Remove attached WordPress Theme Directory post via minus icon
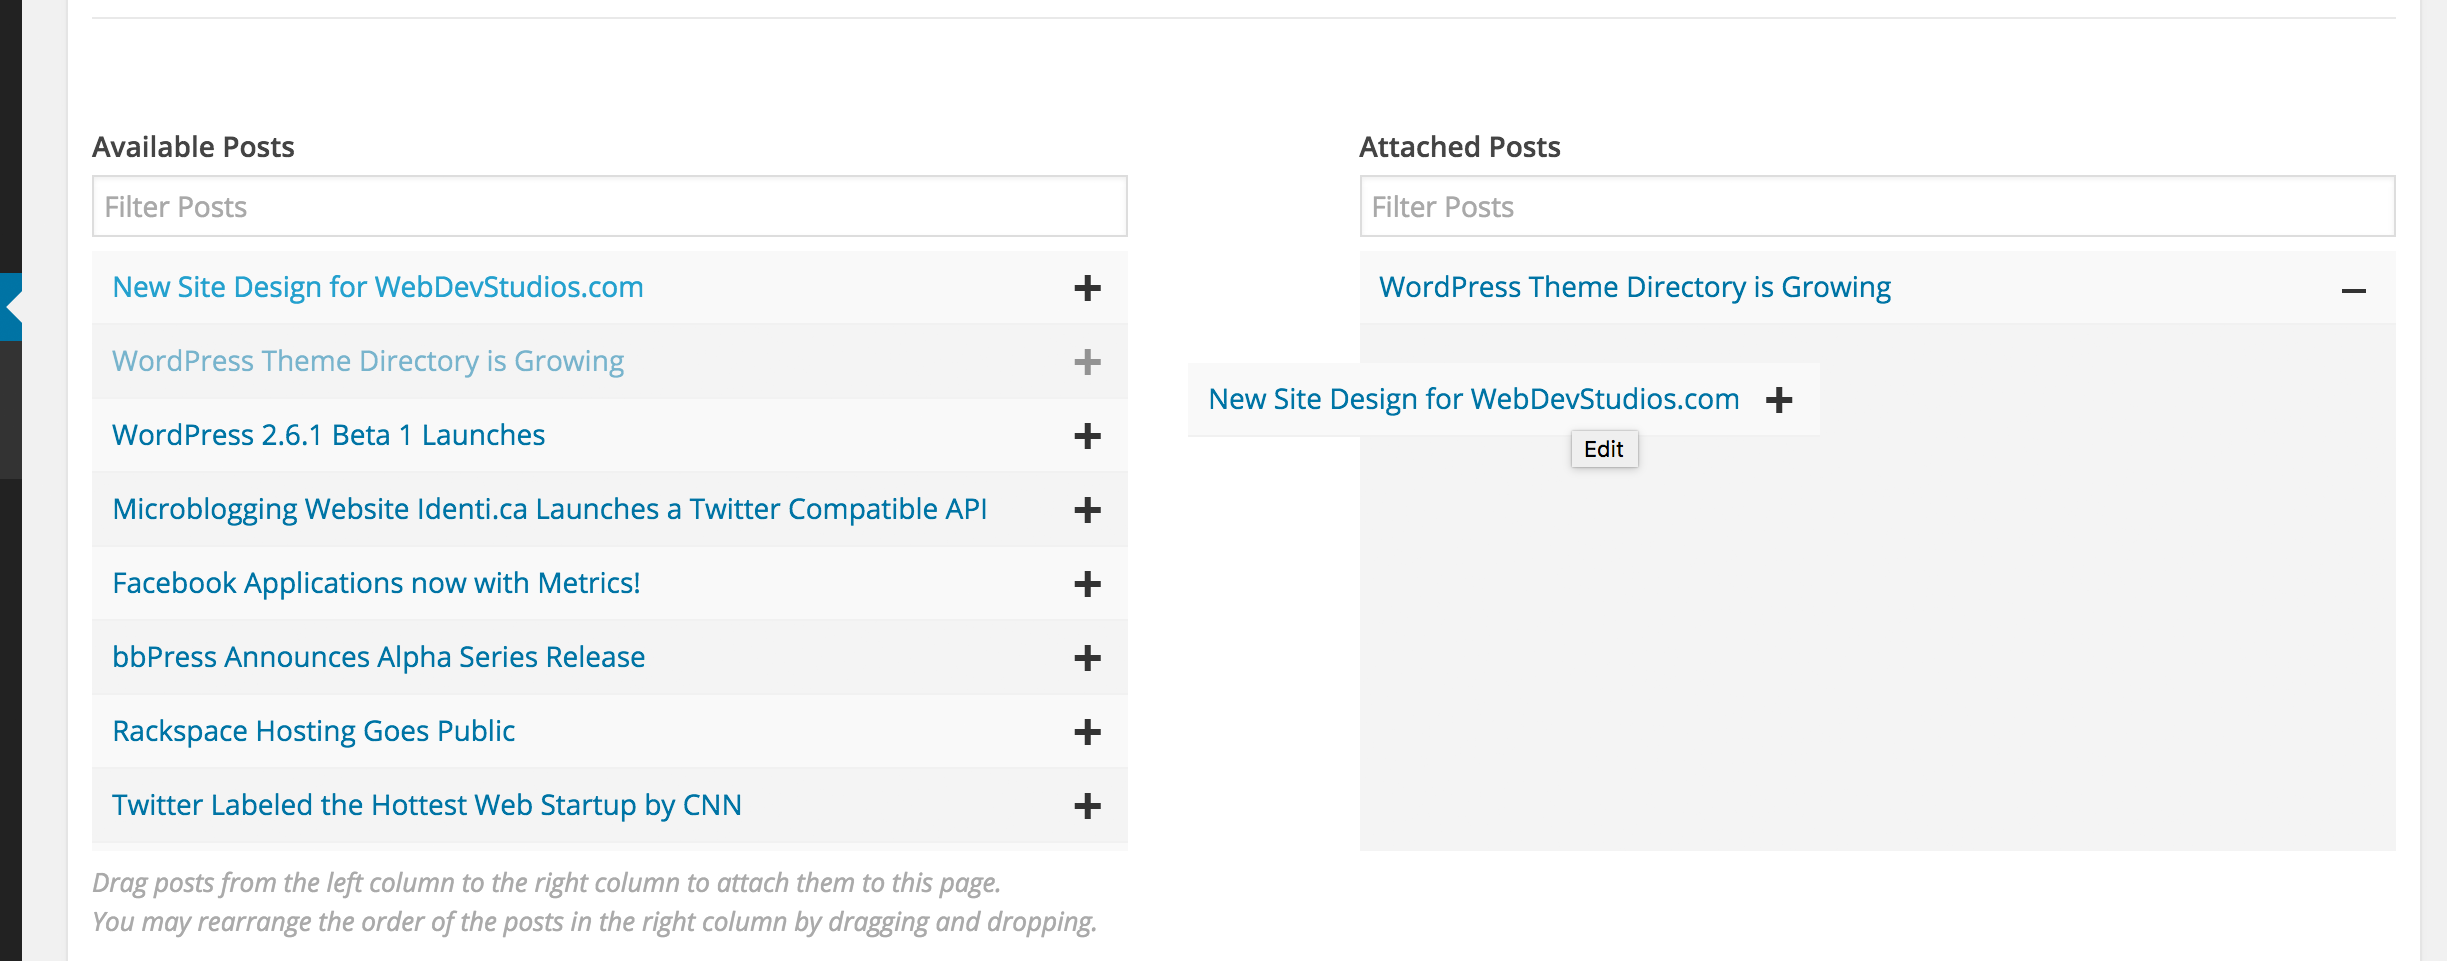Image resolution: width=2447 pixels, height=961 pixels. coord(2354,291)
